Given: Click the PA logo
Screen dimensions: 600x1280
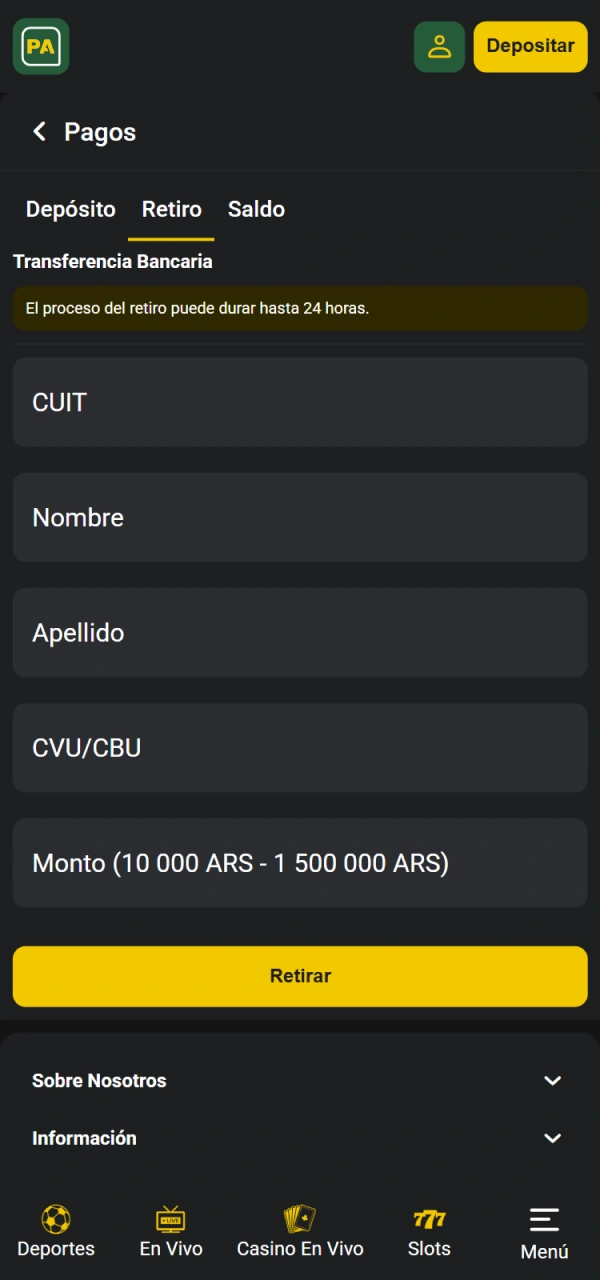Looking at the screenshot, I should click(x=40, y=46).
